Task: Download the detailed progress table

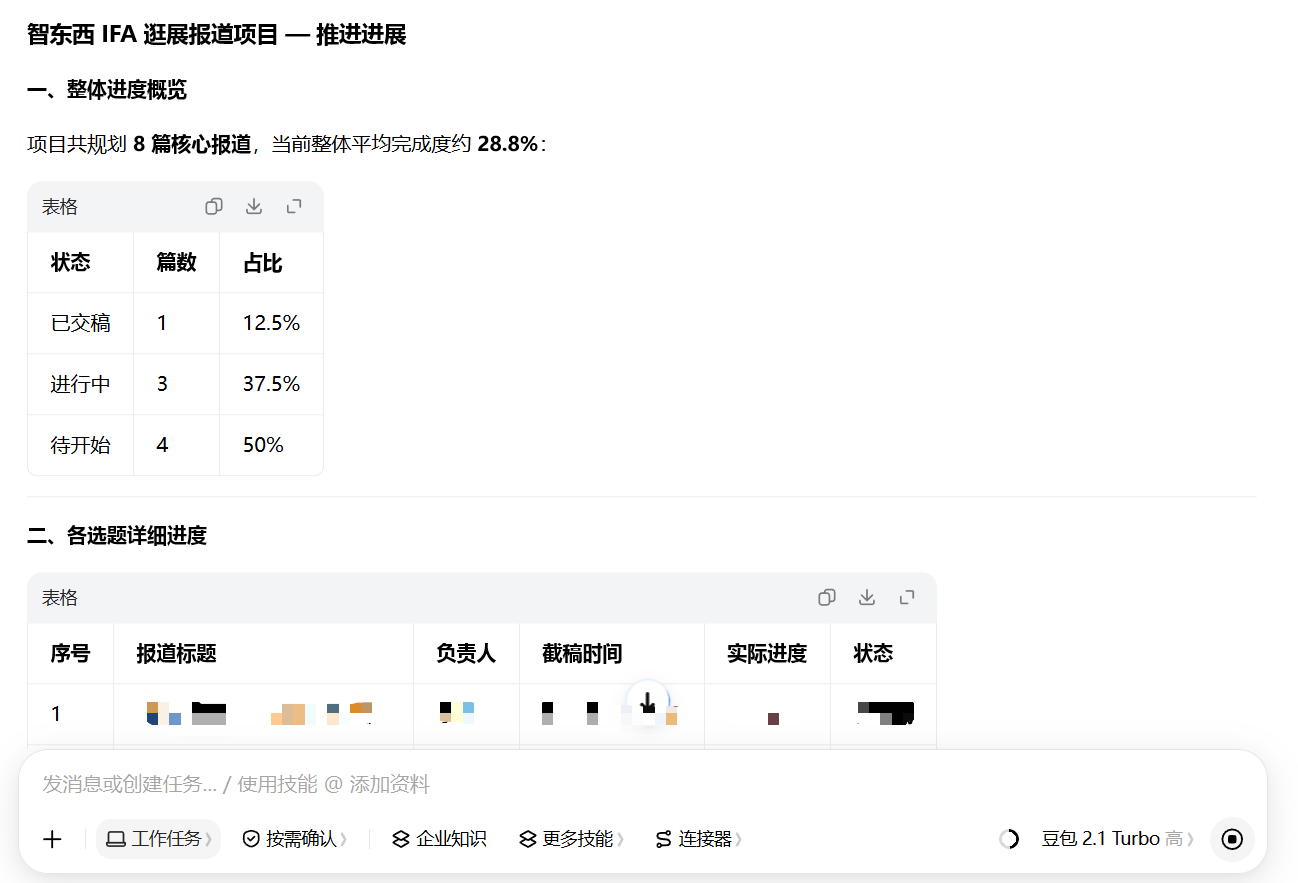Action: tap(867, 597)
